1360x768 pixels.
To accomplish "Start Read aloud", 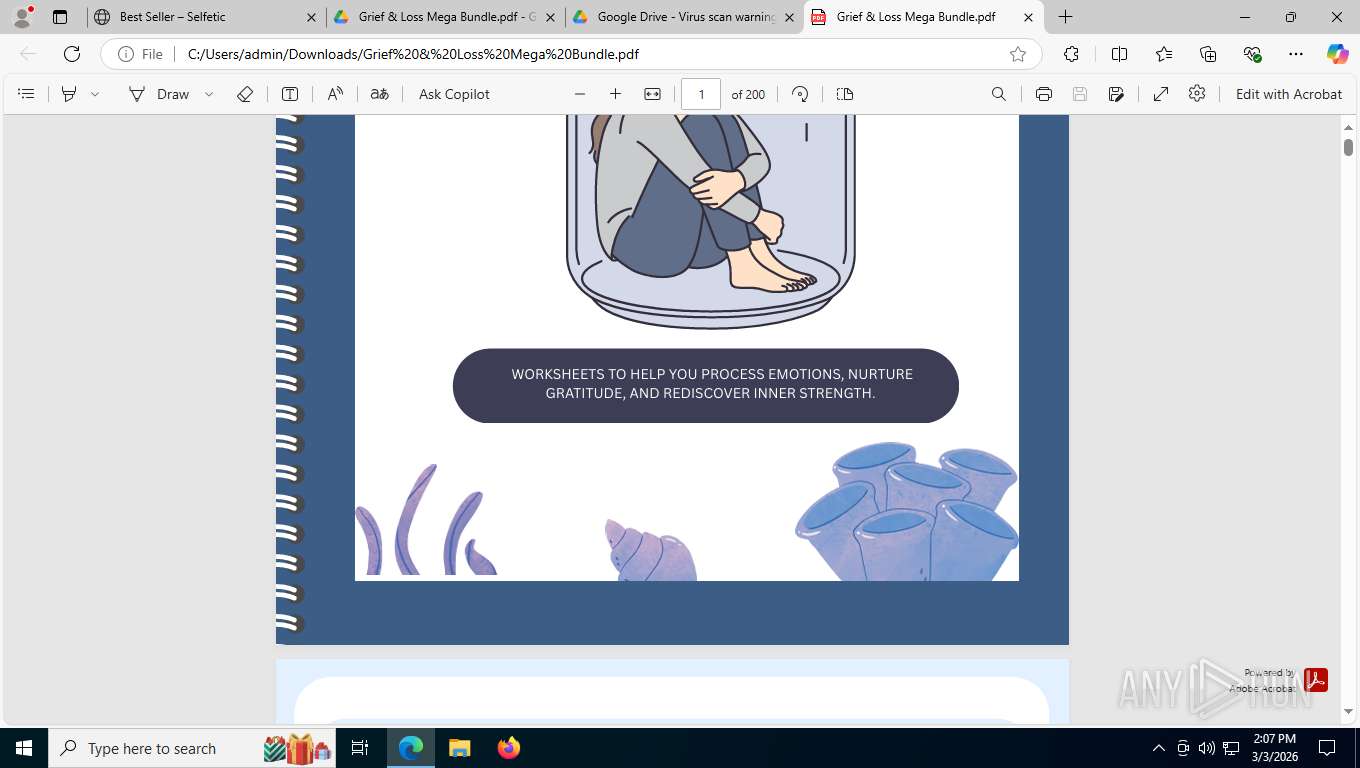I will coord(335,94).
